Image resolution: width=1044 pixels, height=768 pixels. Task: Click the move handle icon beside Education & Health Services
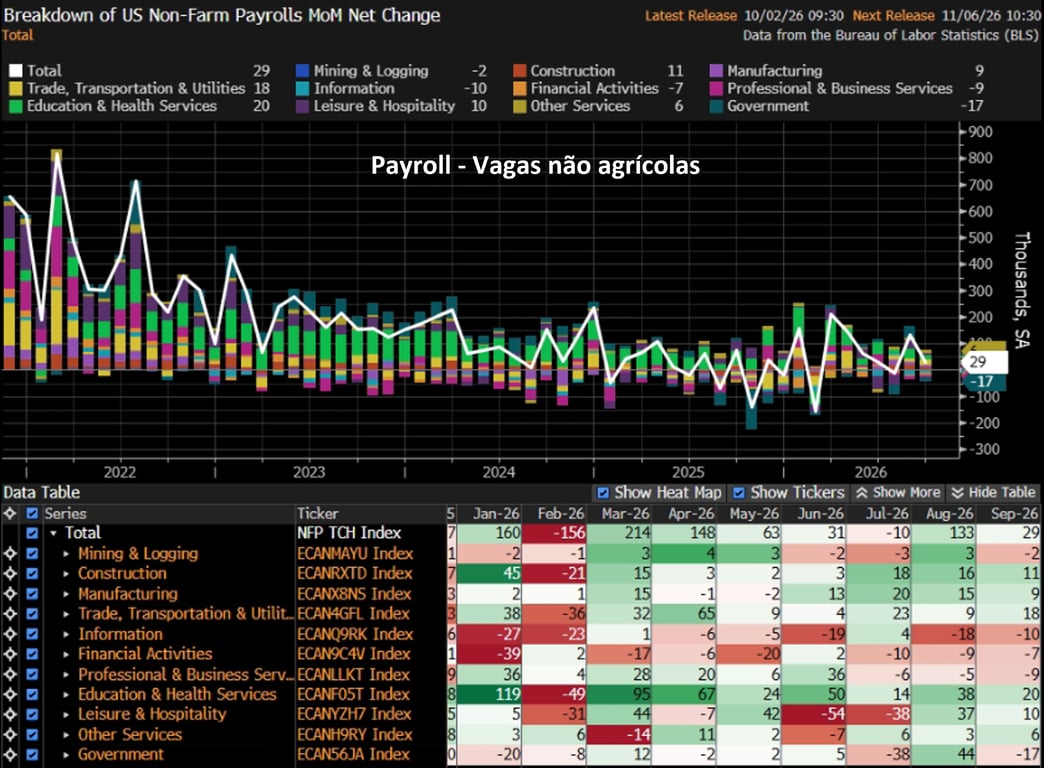10,694
